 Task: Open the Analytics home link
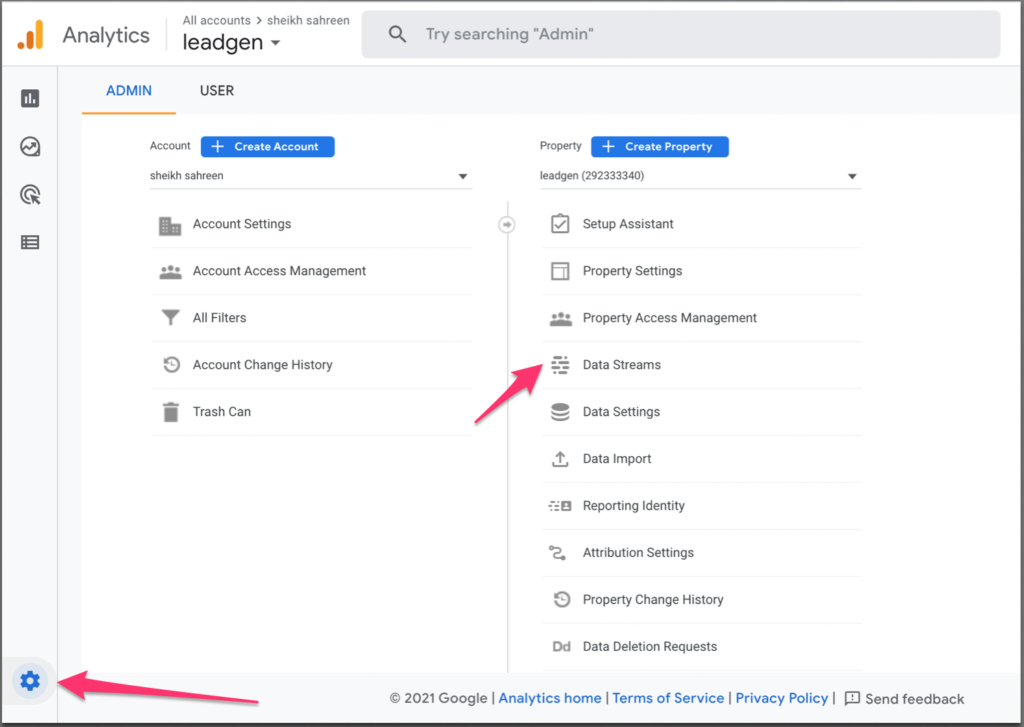click(x=550, y=698)
